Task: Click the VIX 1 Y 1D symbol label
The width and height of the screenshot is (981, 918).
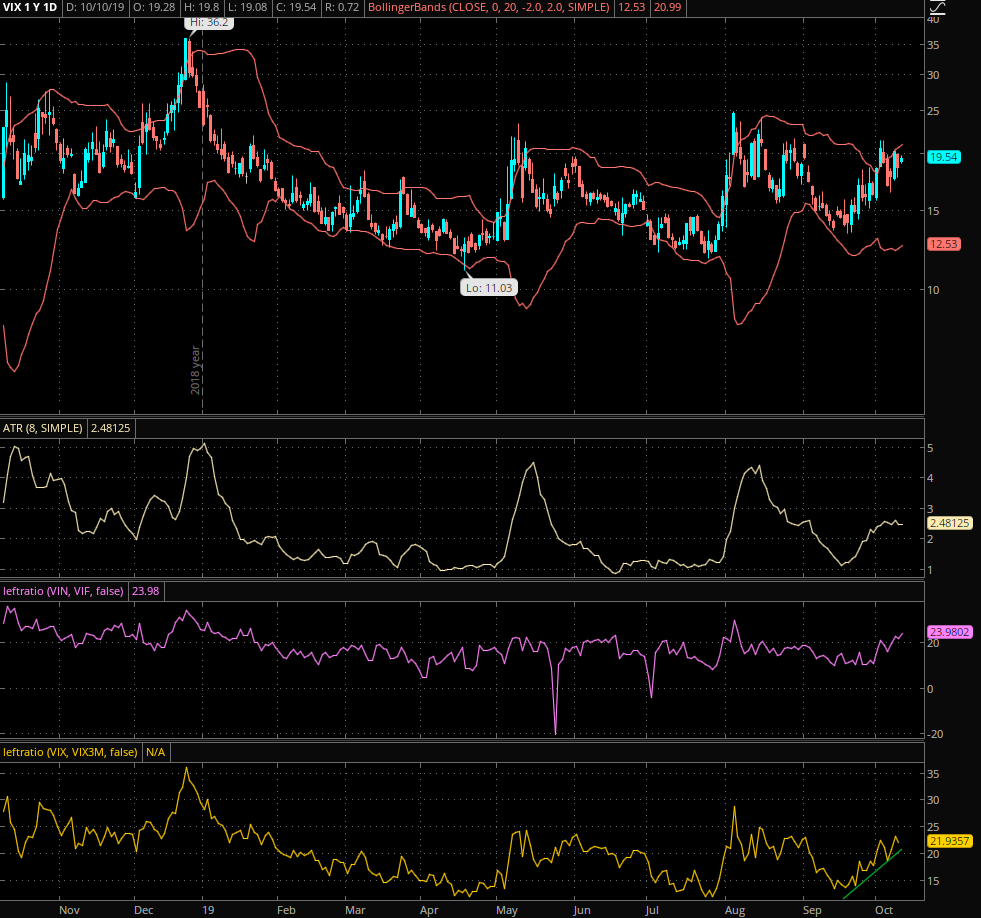Action: click(31, 8)
